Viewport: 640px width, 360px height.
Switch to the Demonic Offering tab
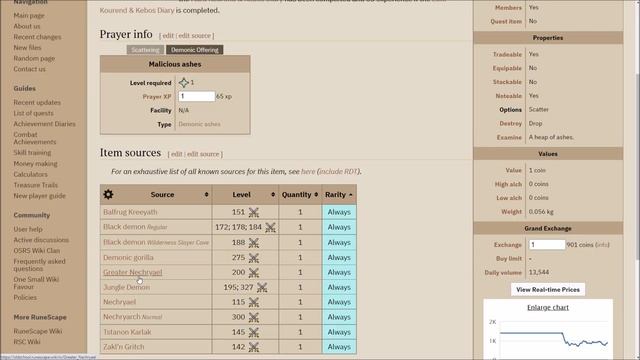pos(195,50)
